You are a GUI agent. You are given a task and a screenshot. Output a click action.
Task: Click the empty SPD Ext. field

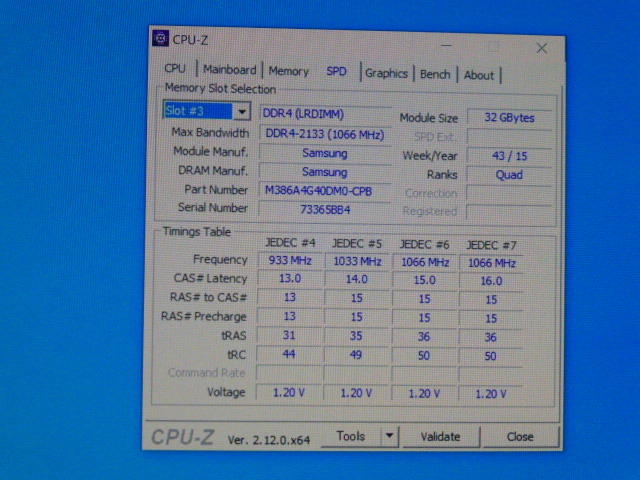click(509, 137)
